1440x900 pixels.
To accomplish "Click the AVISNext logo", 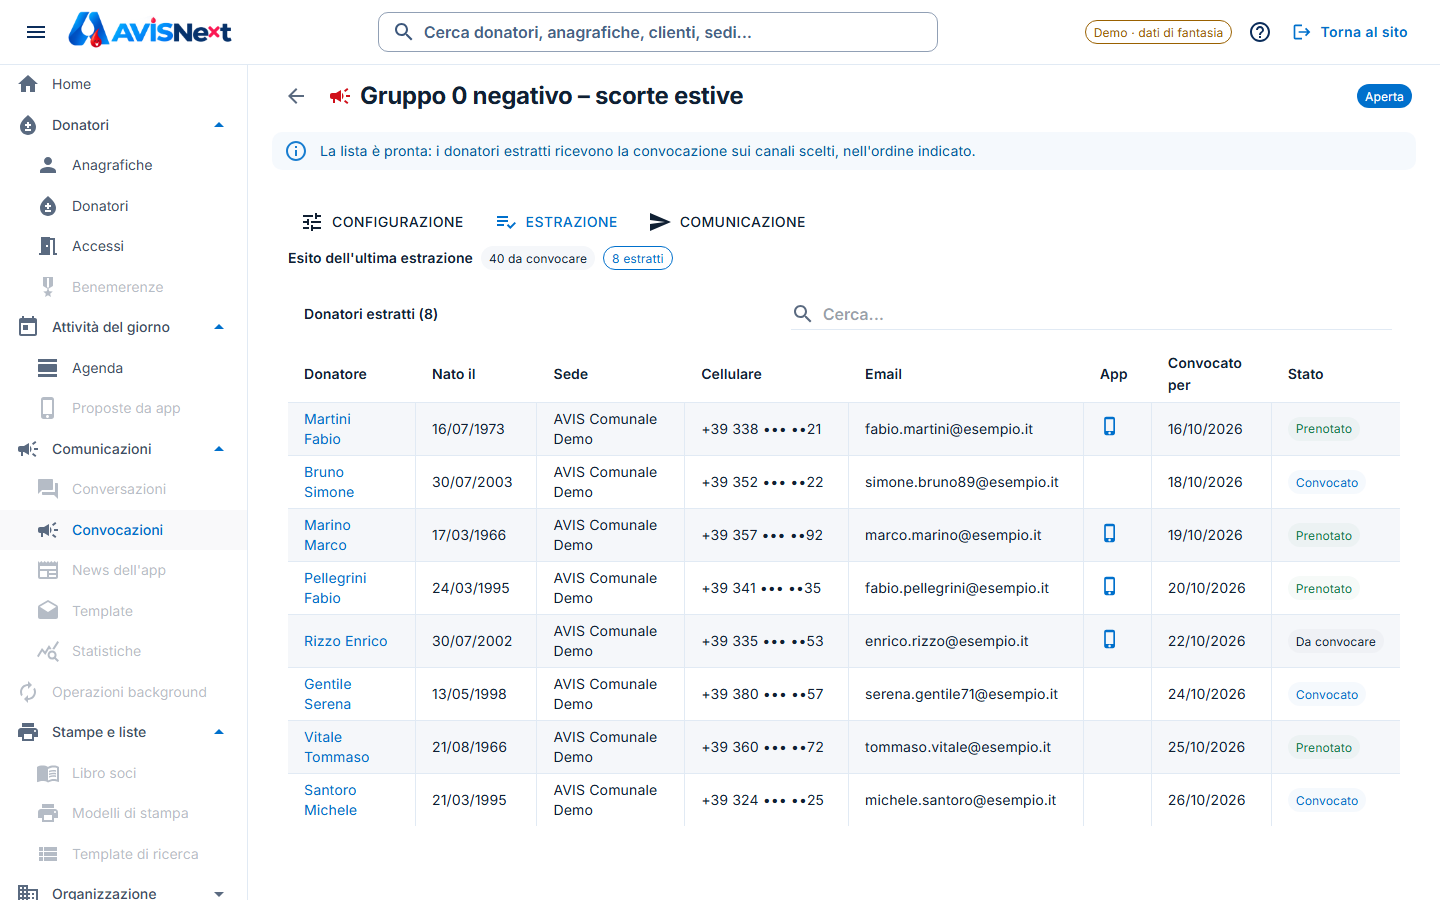I will [x=150, y=31].
